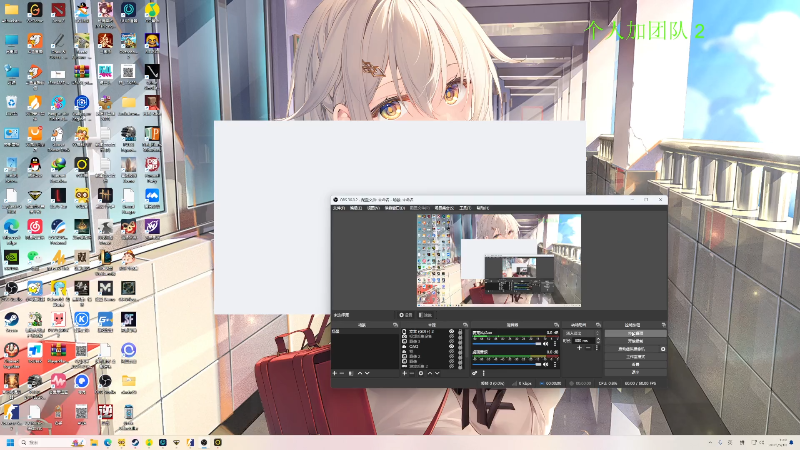Move source up in Sources dock

point(430,373)
